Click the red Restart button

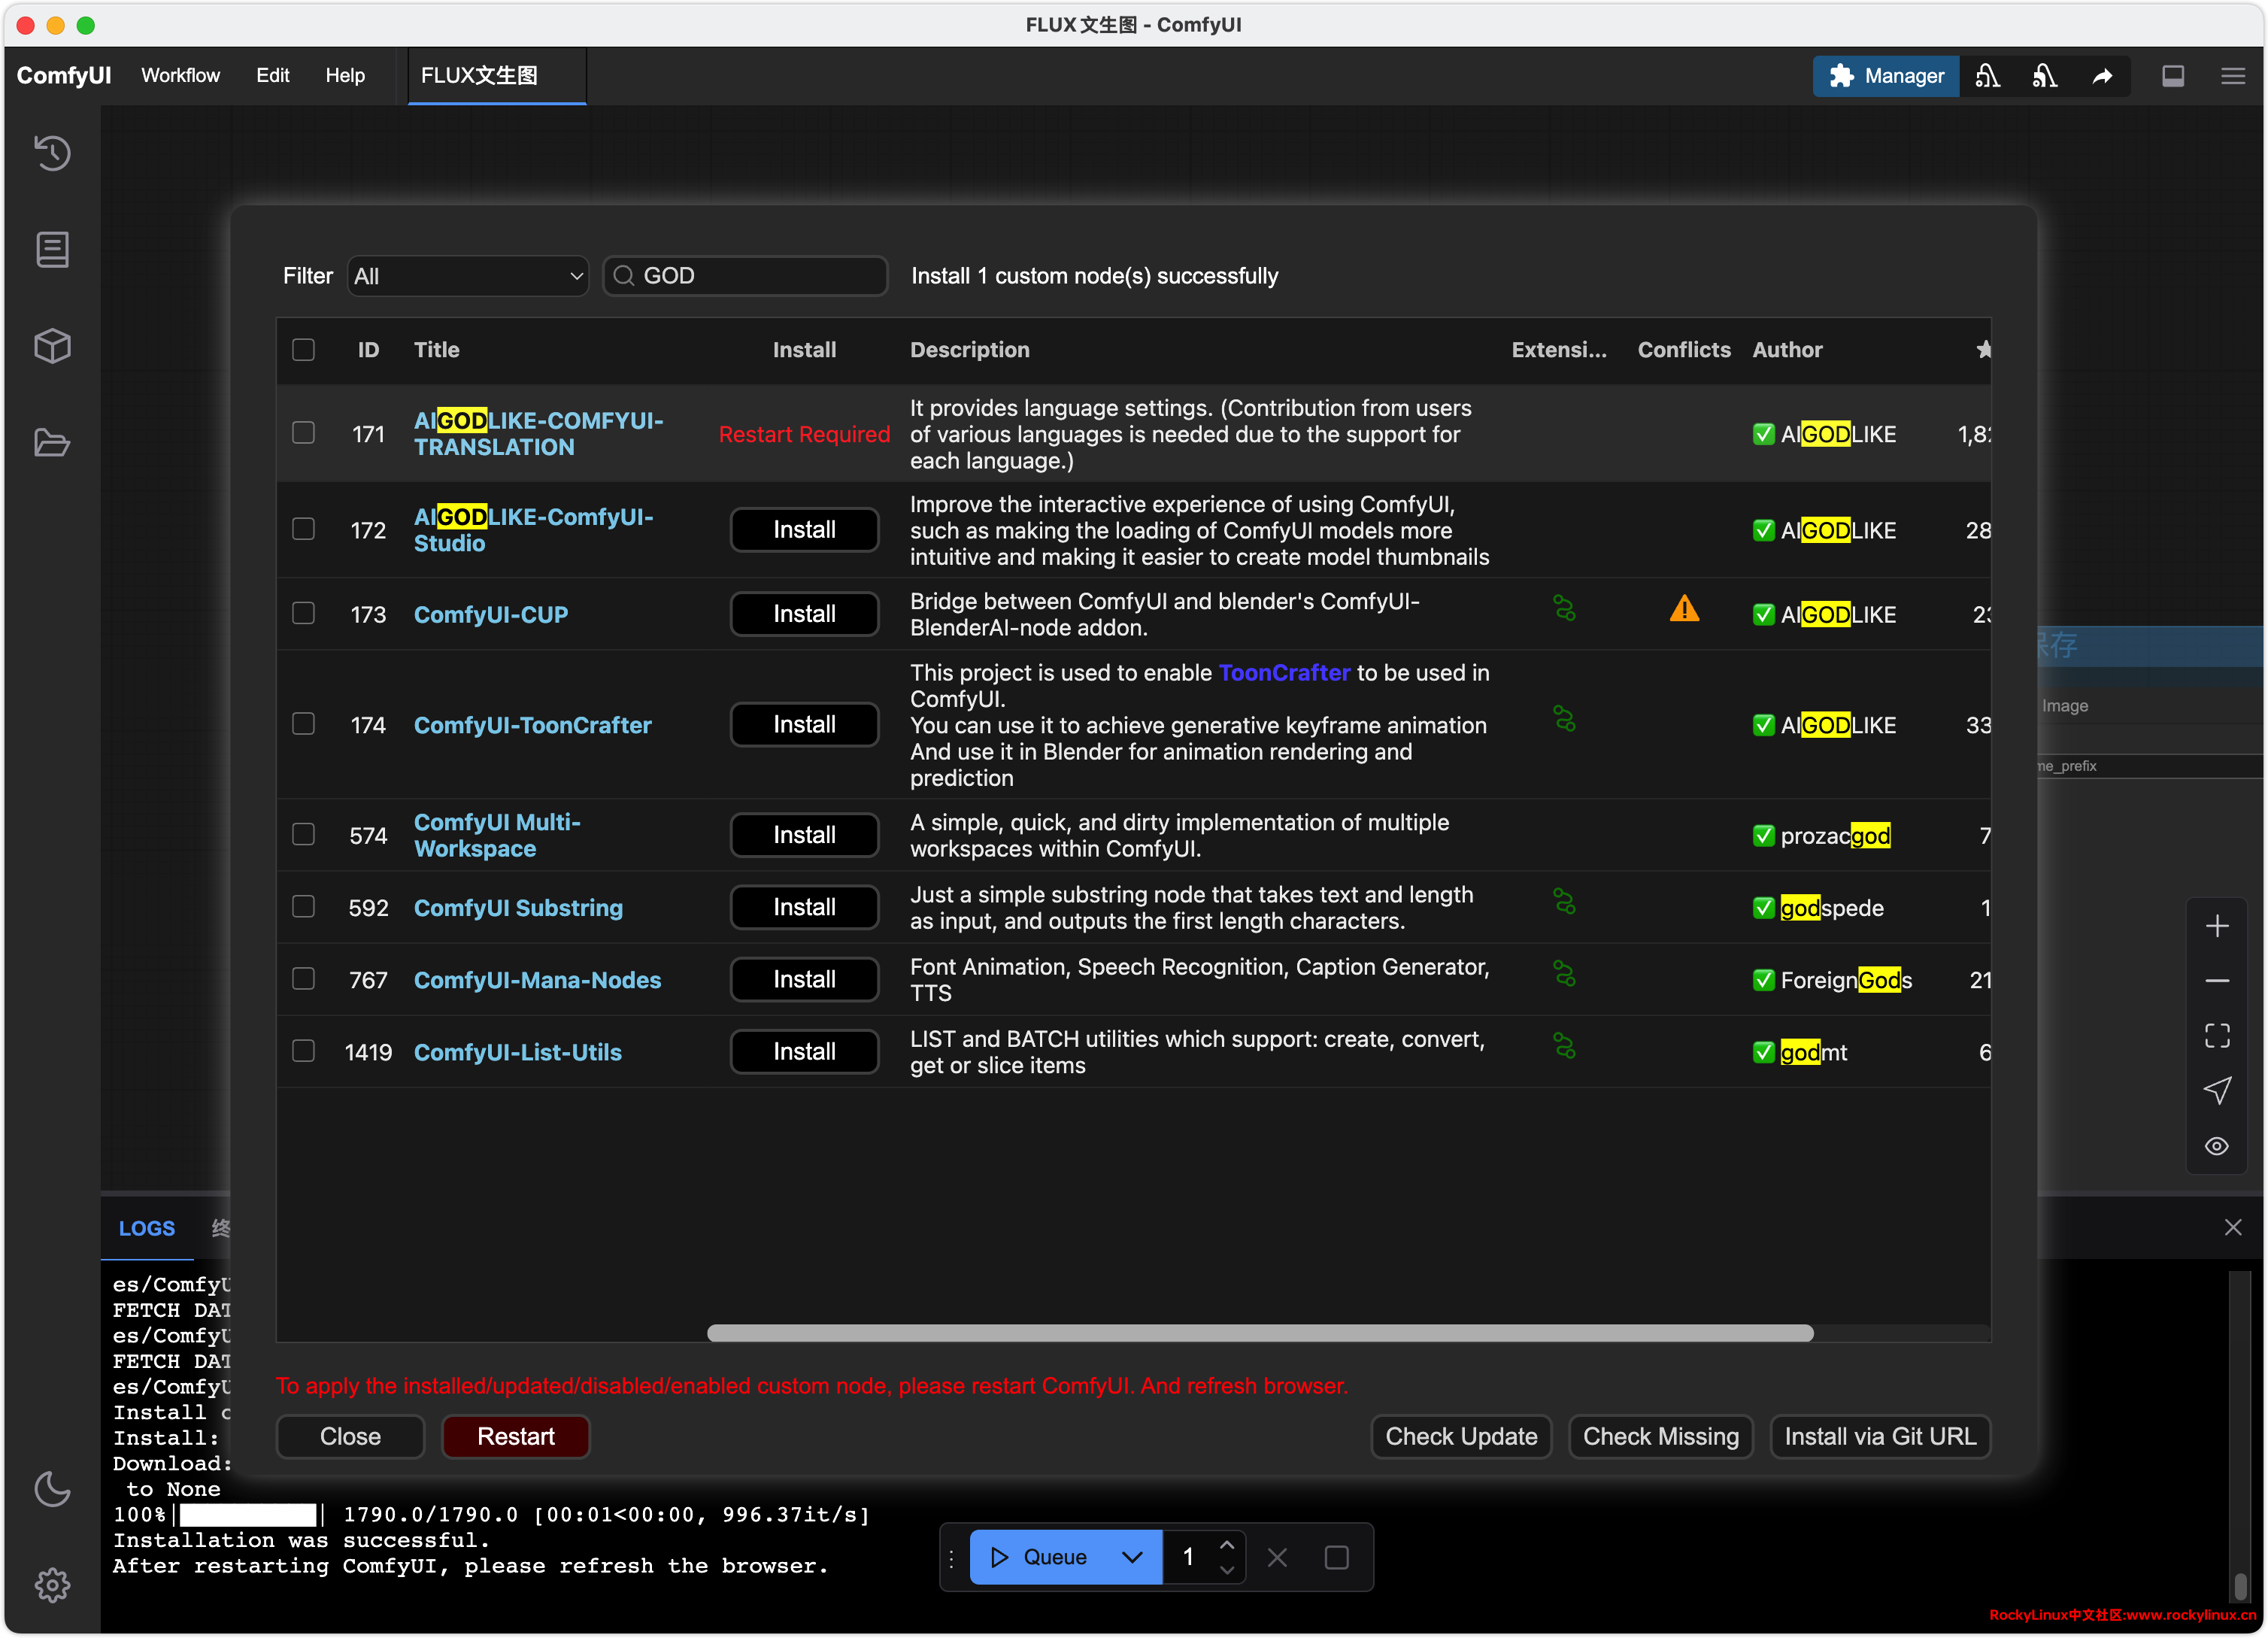[x=515, y=1436]
